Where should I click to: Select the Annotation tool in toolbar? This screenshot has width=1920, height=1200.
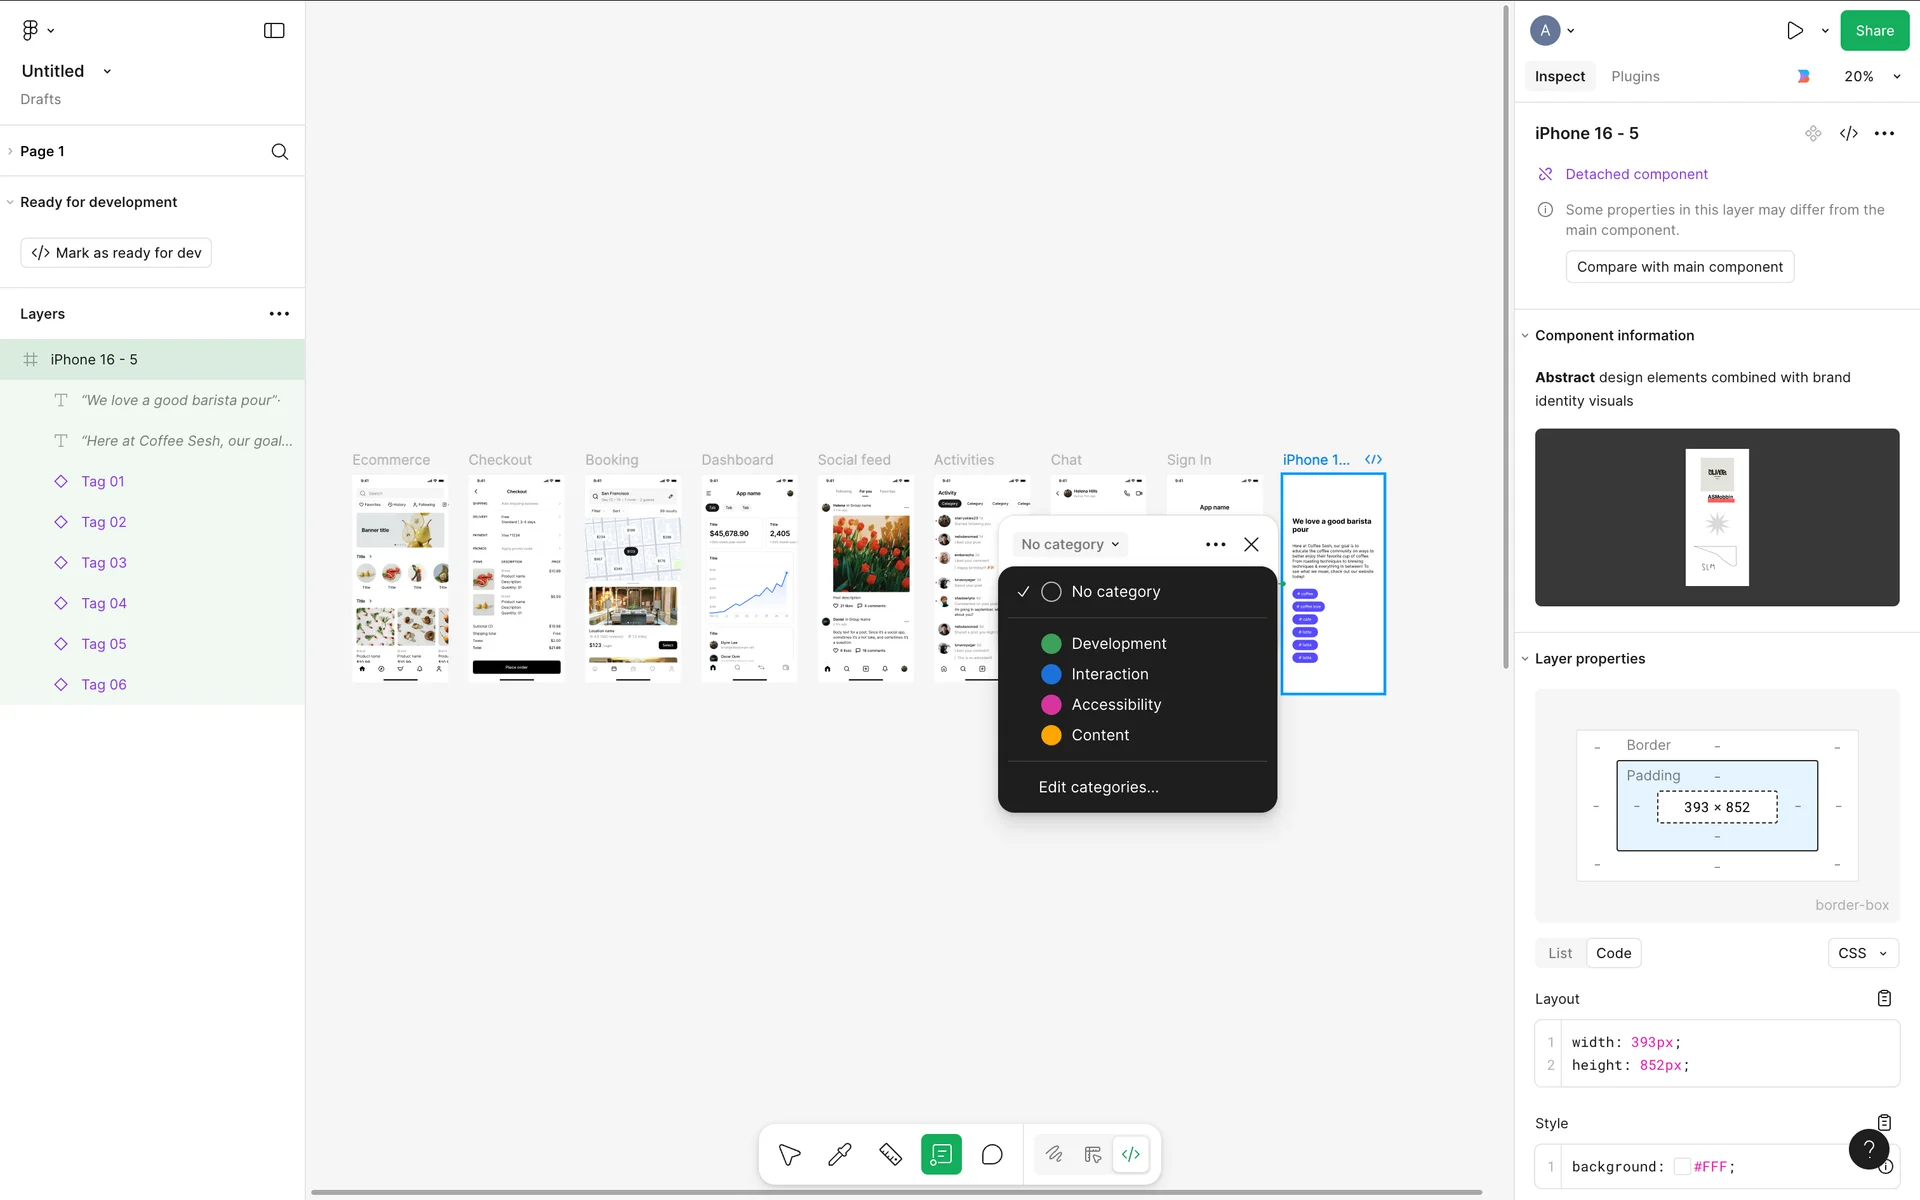pyautogui.click(x=941, y=1155)
